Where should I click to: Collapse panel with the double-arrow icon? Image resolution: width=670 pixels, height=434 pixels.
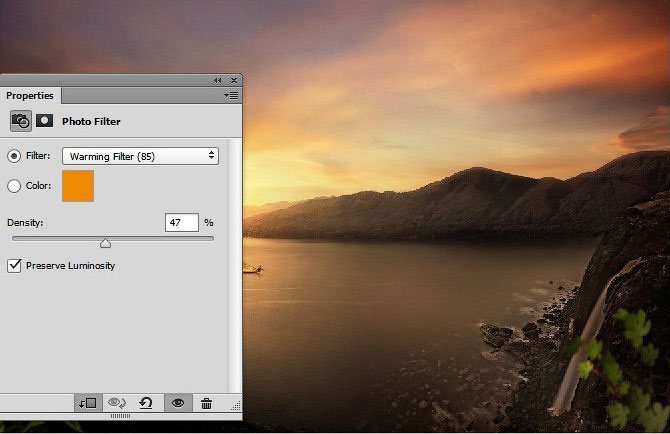point(217,80)
